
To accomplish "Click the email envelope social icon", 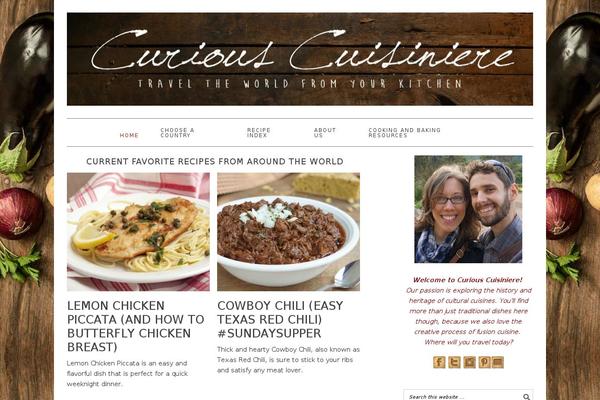I will [497, 362].
